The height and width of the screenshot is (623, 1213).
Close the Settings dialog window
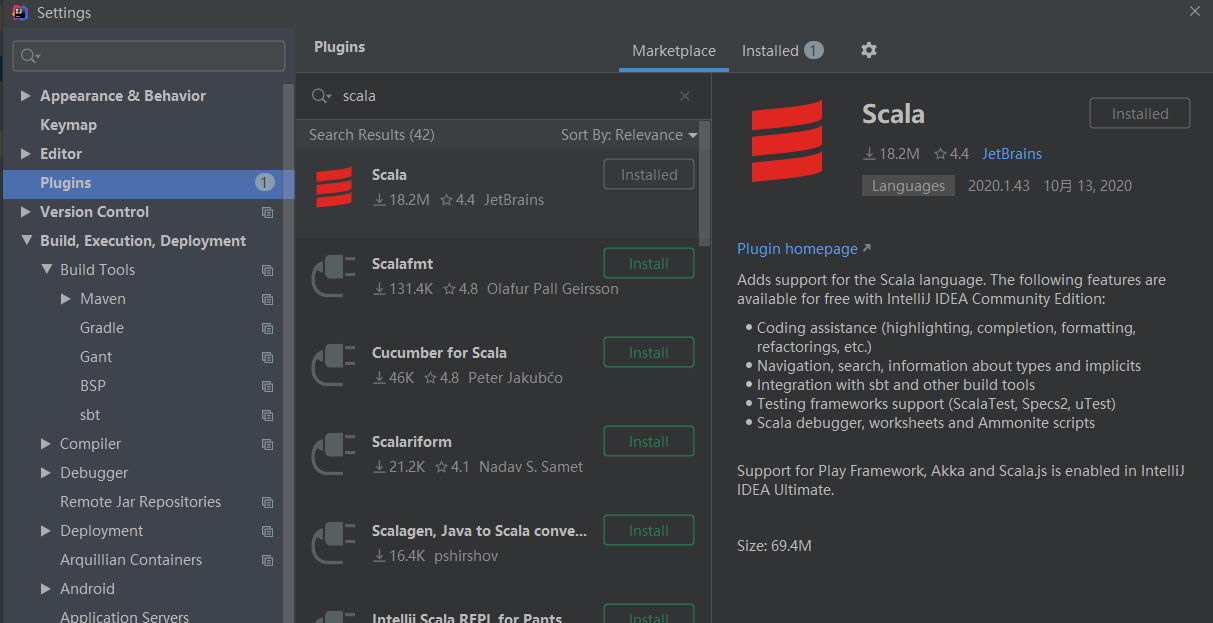tap(1195, 11)
